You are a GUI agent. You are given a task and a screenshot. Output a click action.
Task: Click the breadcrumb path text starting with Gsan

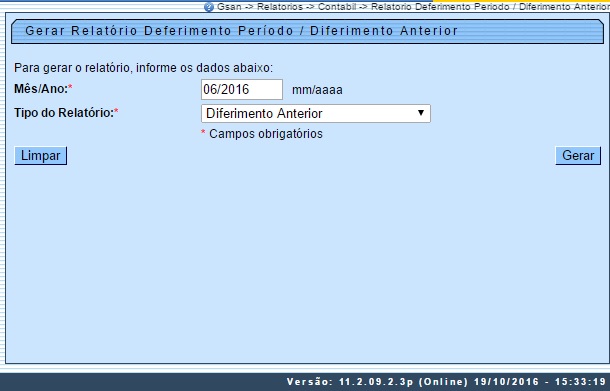pos(413,7)
